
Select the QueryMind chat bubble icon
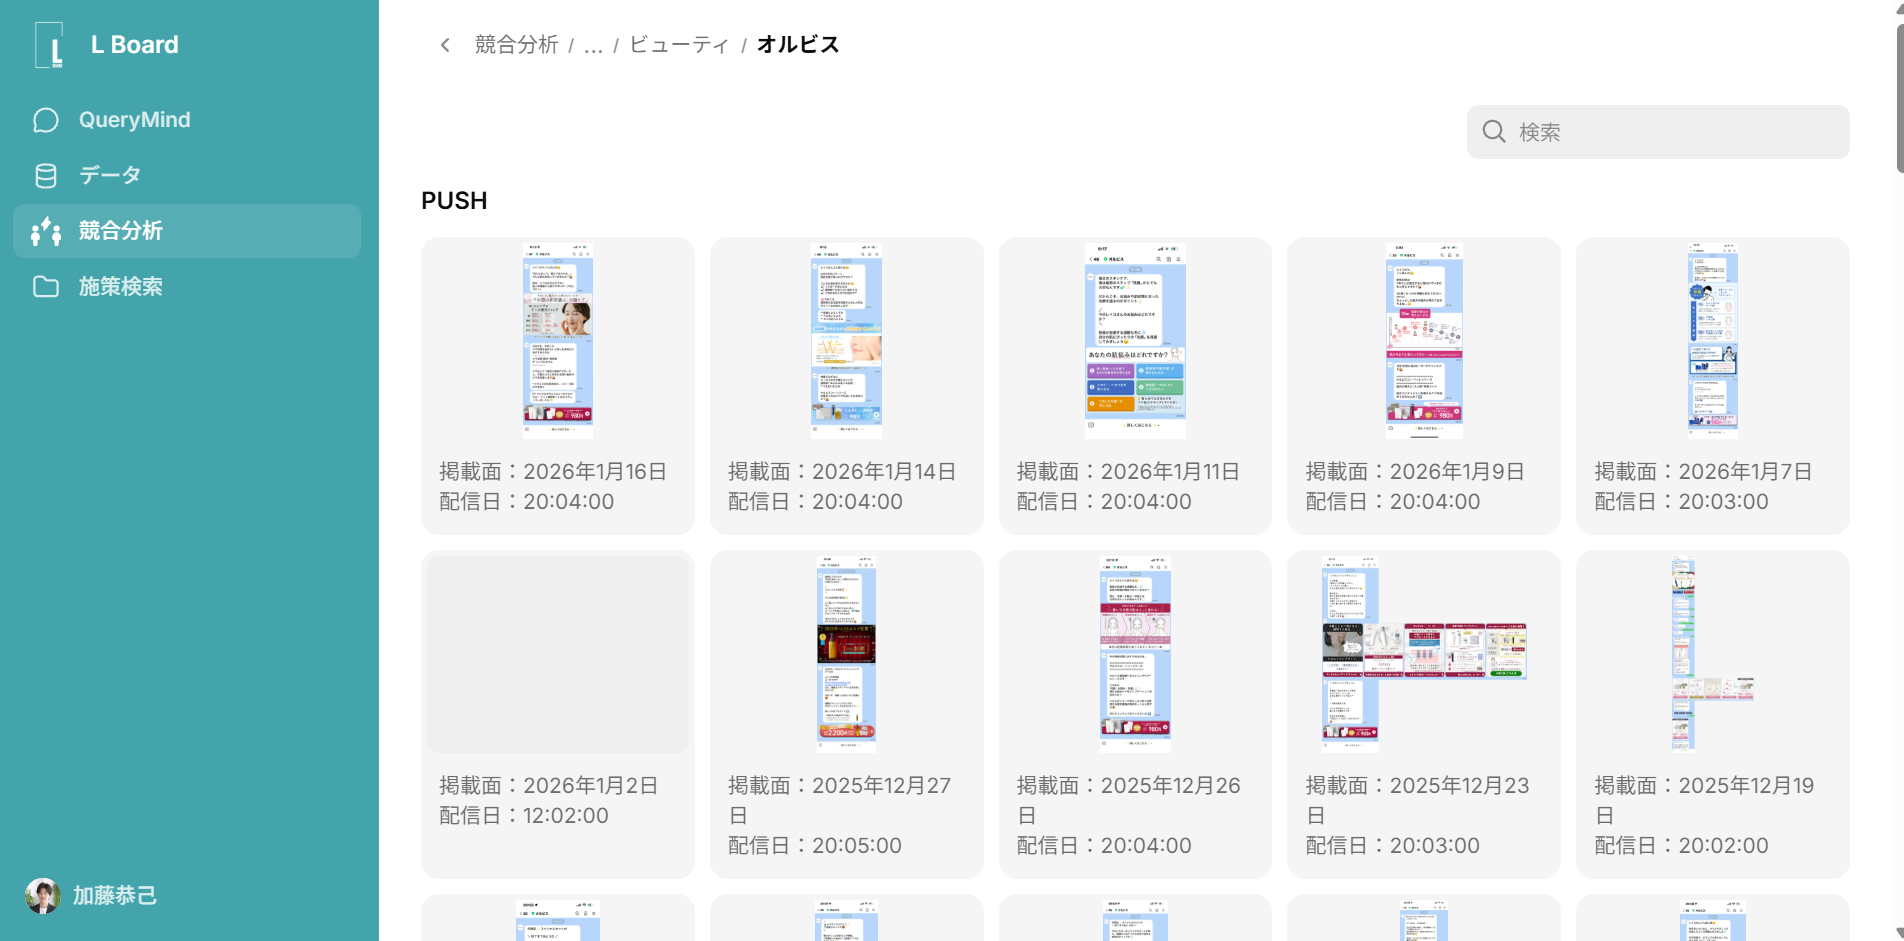tap(46, 119)
